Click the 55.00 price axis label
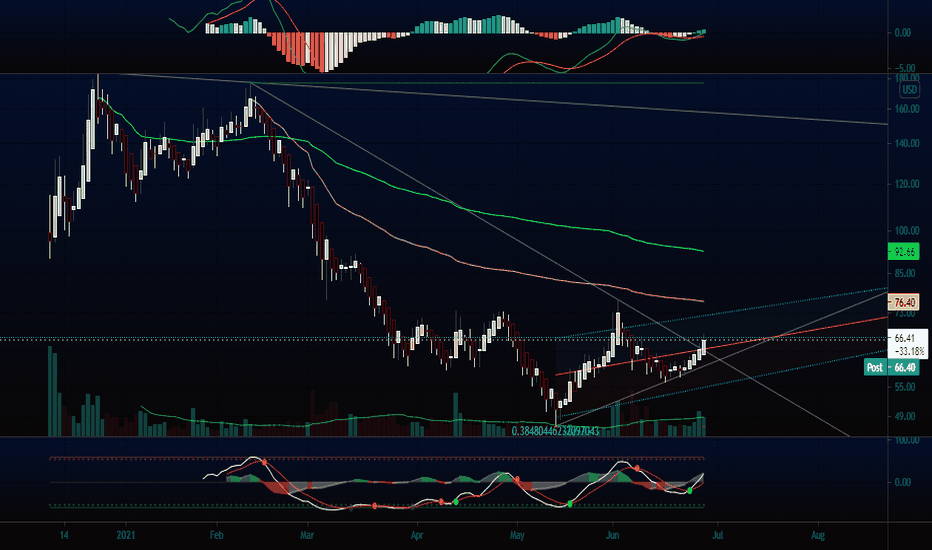This screenshot has width=932, height=550. pos(905,386)
